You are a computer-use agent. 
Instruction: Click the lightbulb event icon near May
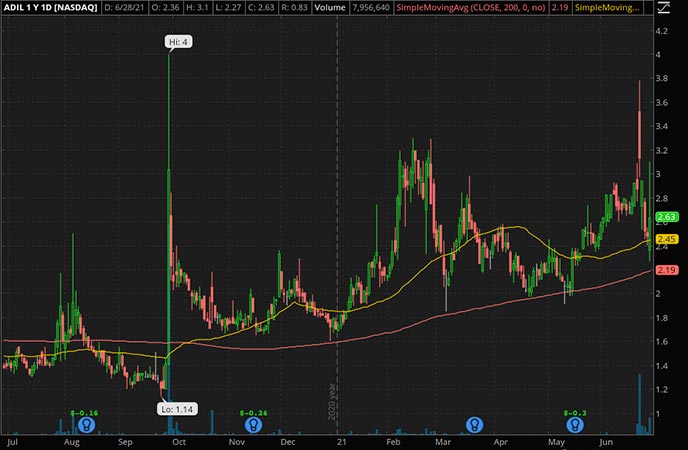pyautogui.click(x=575, y=425)
